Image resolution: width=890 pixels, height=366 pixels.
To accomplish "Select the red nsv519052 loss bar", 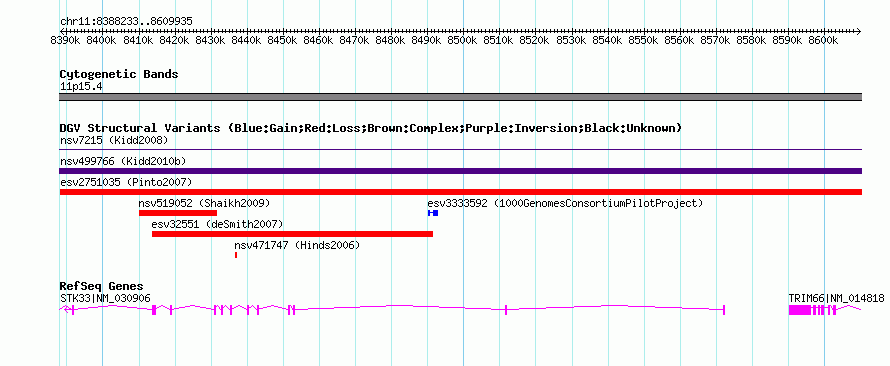I will point(178,213).
